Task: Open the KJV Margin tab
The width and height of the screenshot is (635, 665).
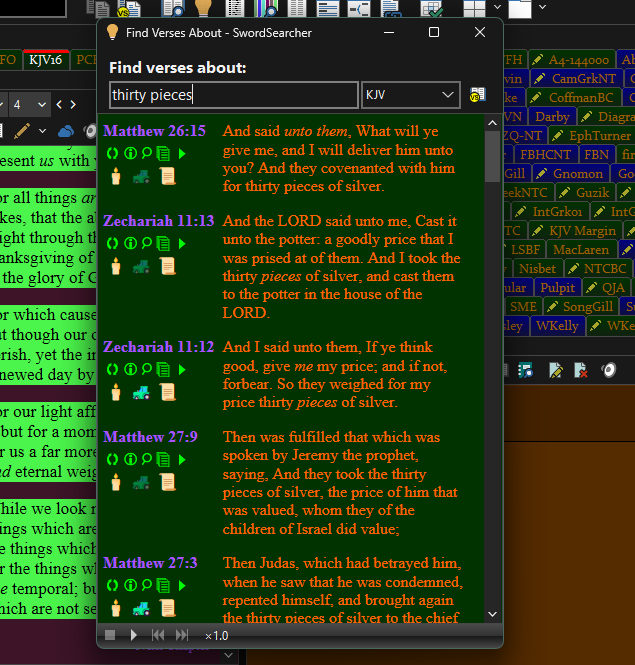Action: [575, 231]
